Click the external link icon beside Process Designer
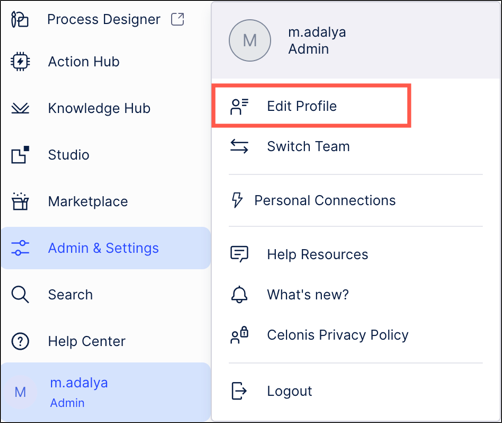The image size is (502, 423). [x=177, y=19]
